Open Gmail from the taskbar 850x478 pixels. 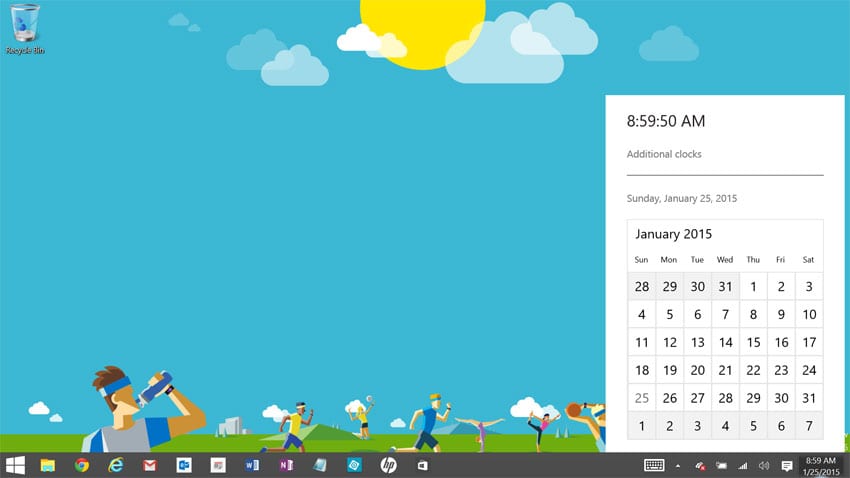[x=150, y=465]
